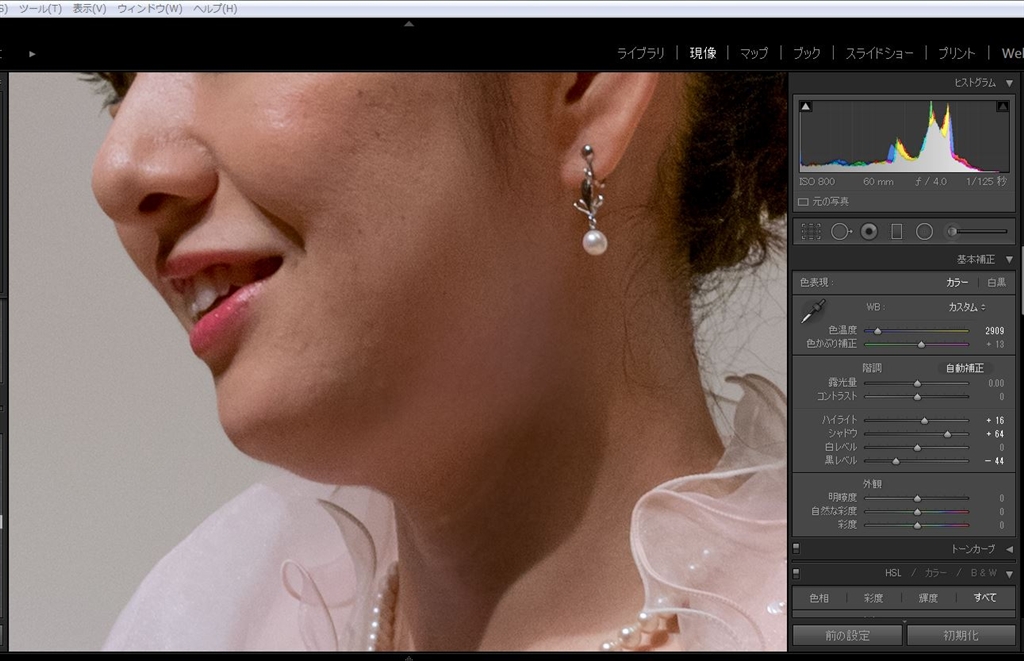Image resolution: width=1024 pixels, height=661 pixels.
Task: Enable the 元の写真 checkbox
Action: 803,201
